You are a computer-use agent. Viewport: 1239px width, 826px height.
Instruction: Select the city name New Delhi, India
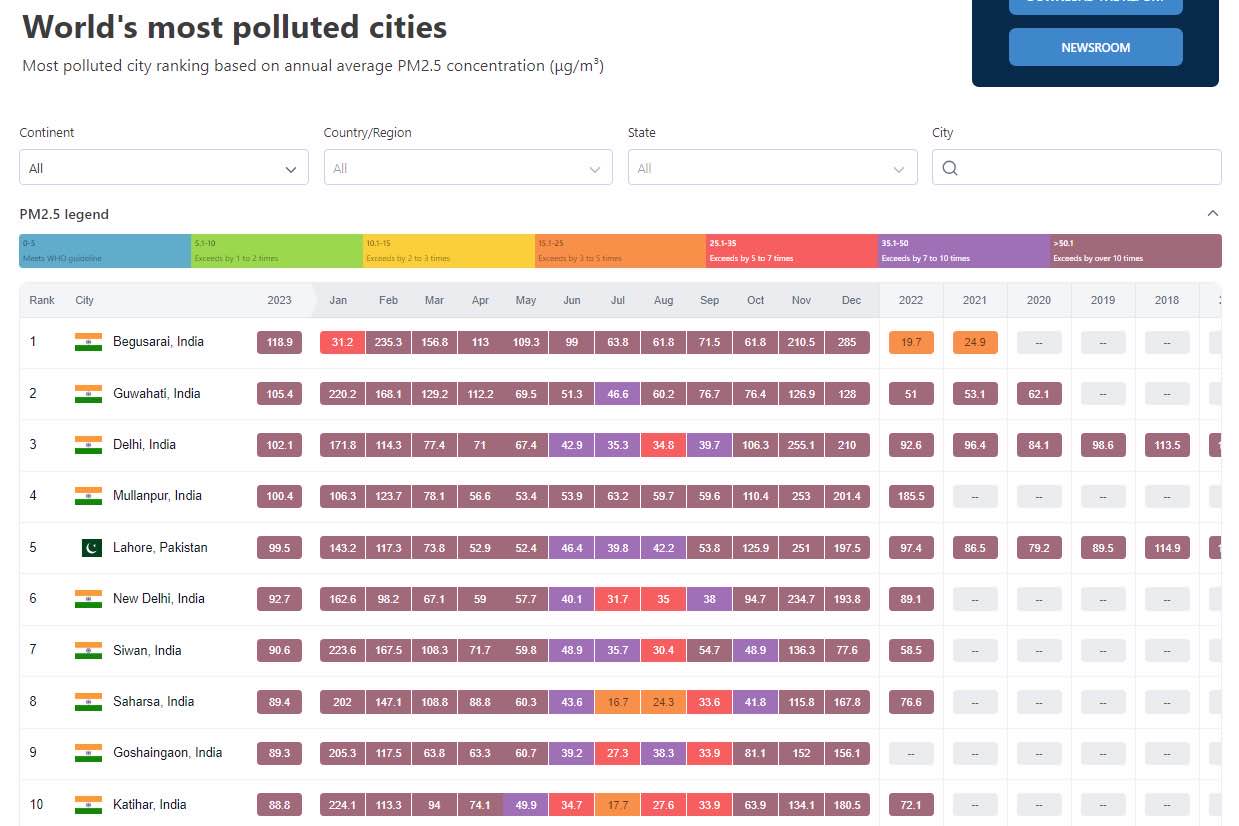click(x=159, y=599)
